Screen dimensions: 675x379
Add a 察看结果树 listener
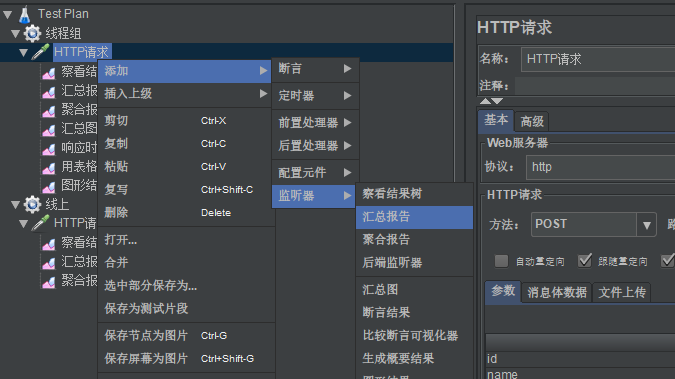tap(414, 194)
